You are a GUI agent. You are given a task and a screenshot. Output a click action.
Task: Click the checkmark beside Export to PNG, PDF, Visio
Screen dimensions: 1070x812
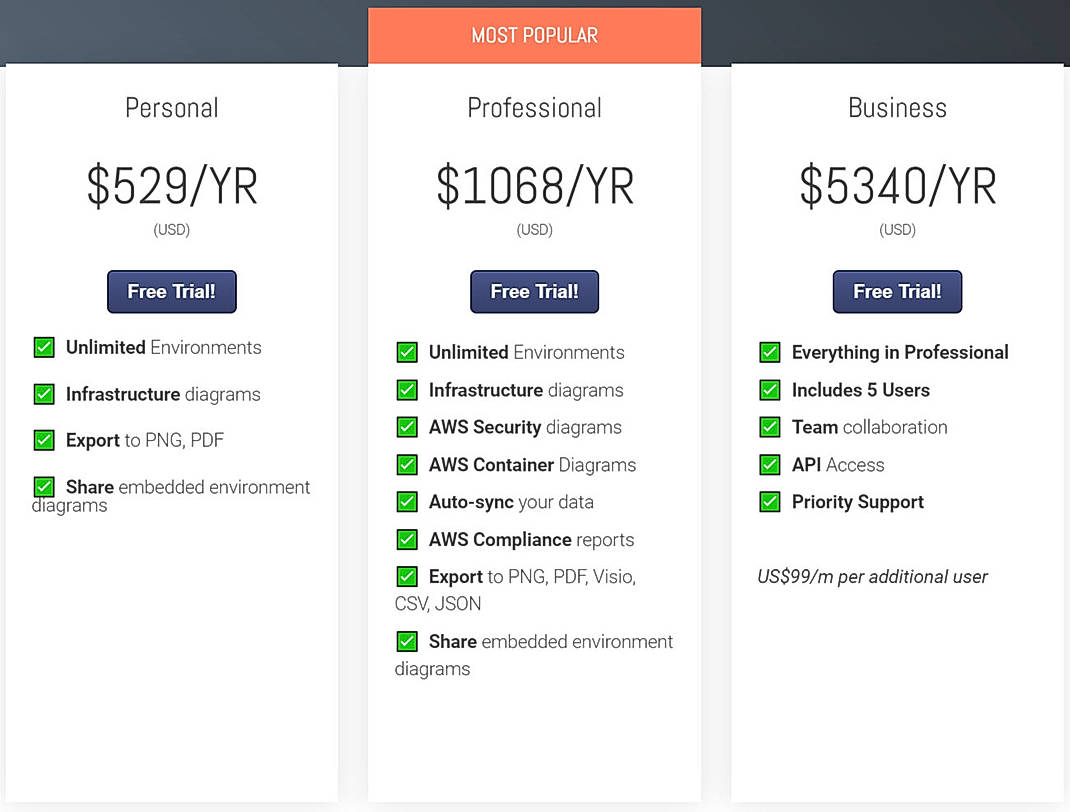[407, 577]
